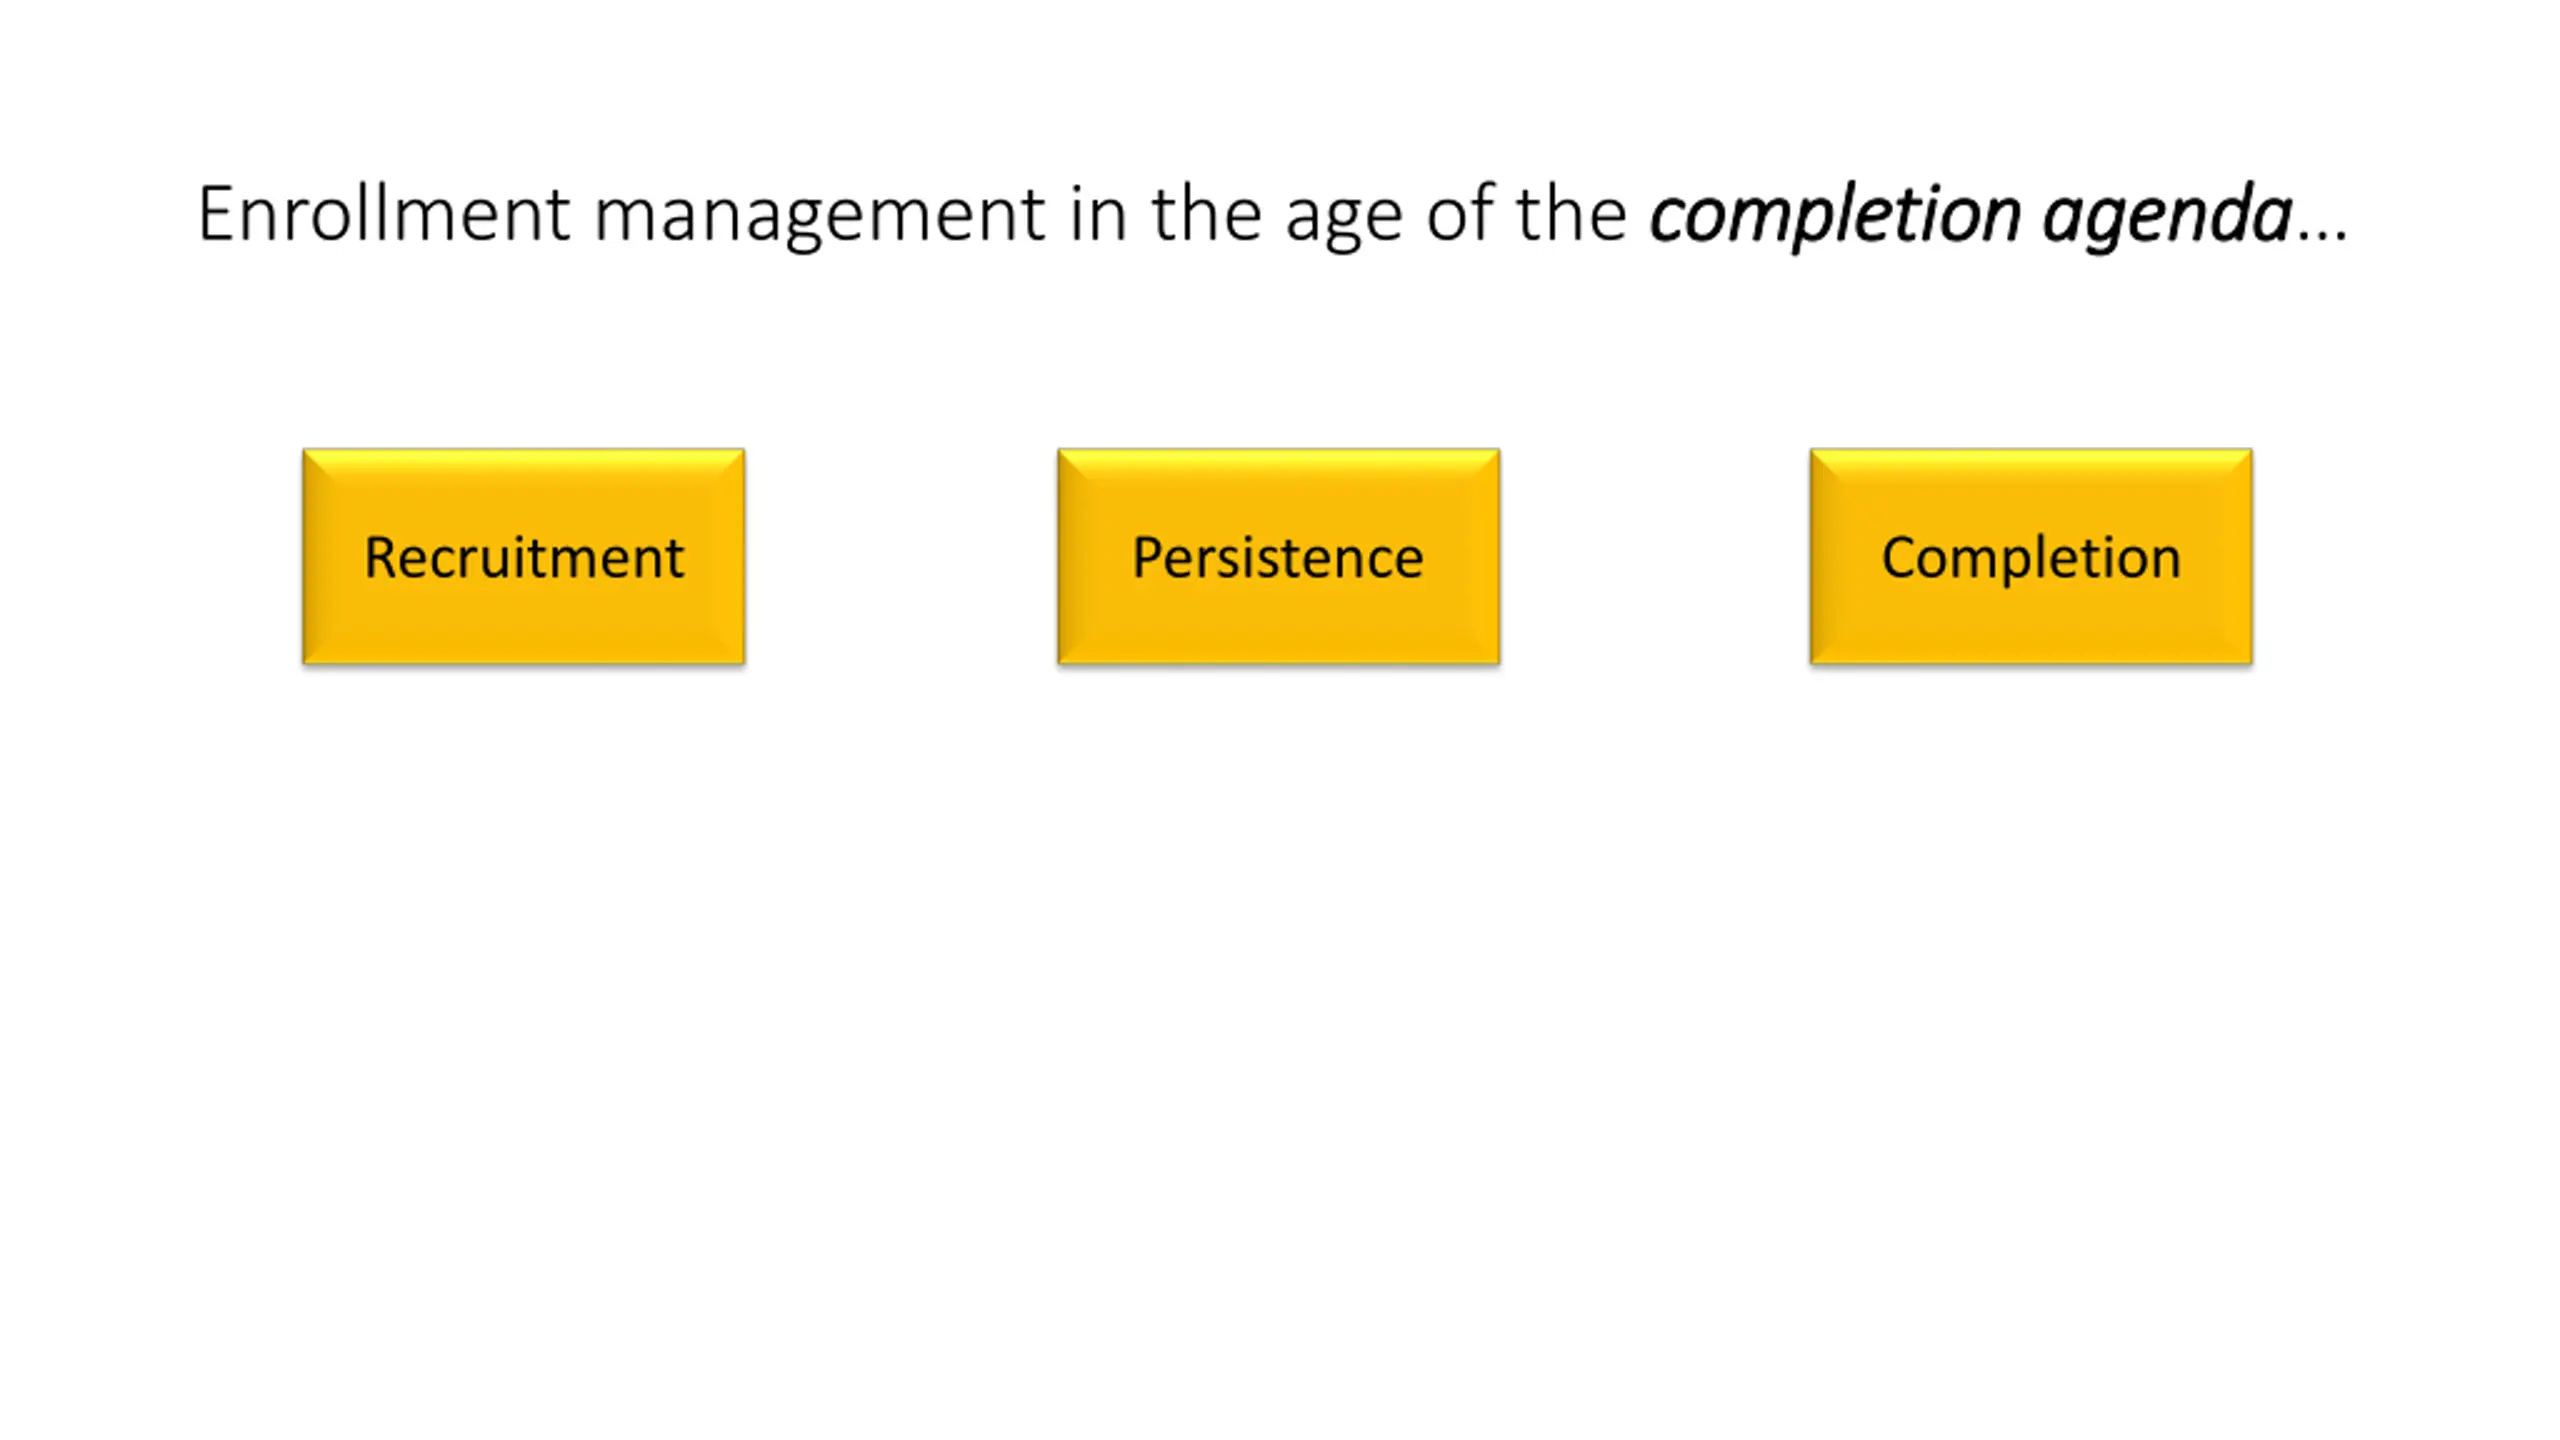
Task: Click the Persistence label text
Action: [x=1278, y=557]
